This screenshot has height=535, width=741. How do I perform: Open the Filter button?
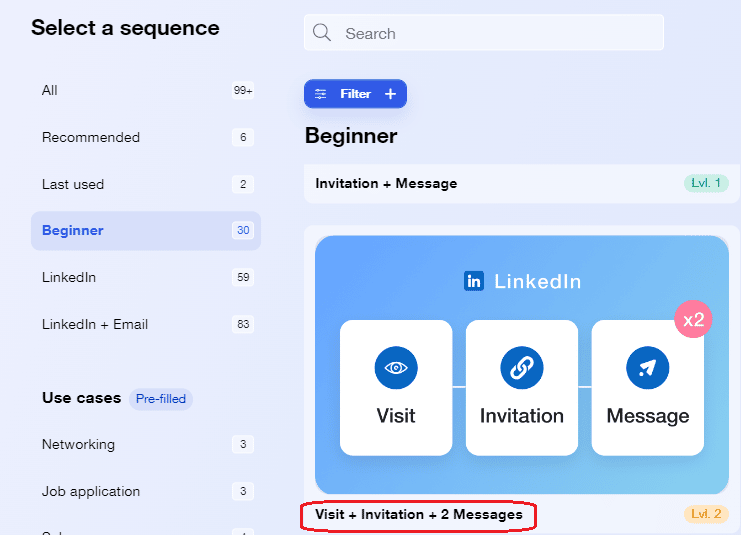(x=355, y=94)
